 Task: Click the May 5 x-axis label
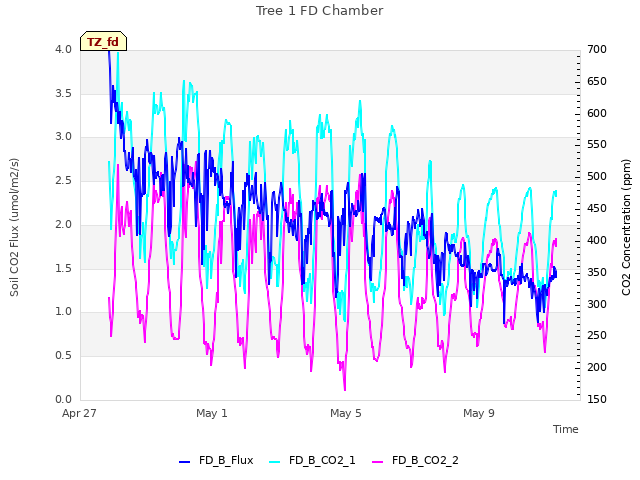click(346, 413)
